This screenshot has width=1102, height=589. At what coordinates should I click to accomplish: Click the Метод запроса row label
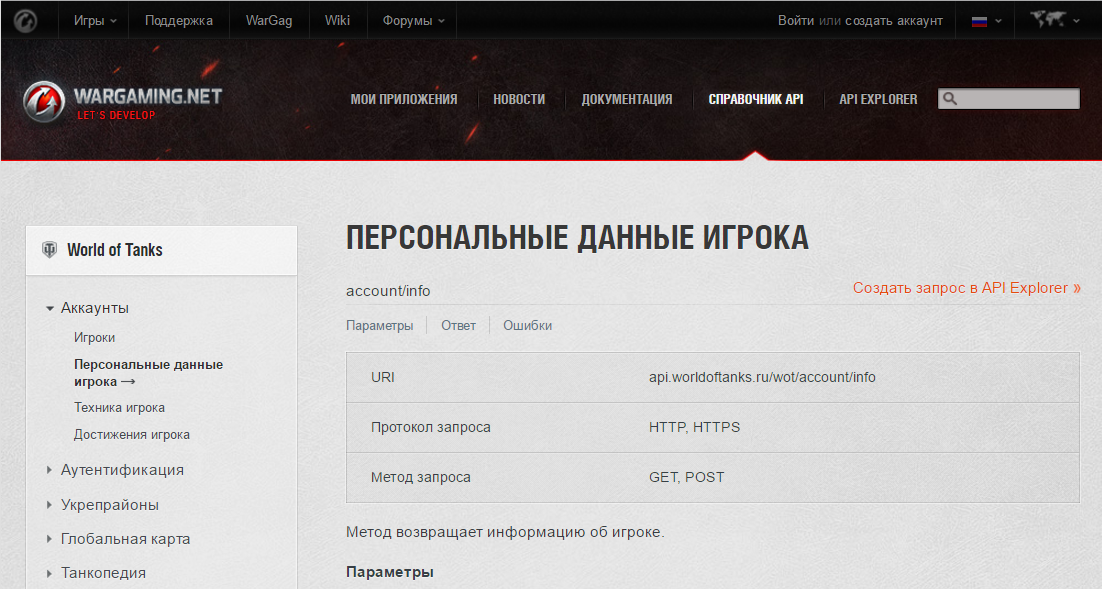click(420, 477)
